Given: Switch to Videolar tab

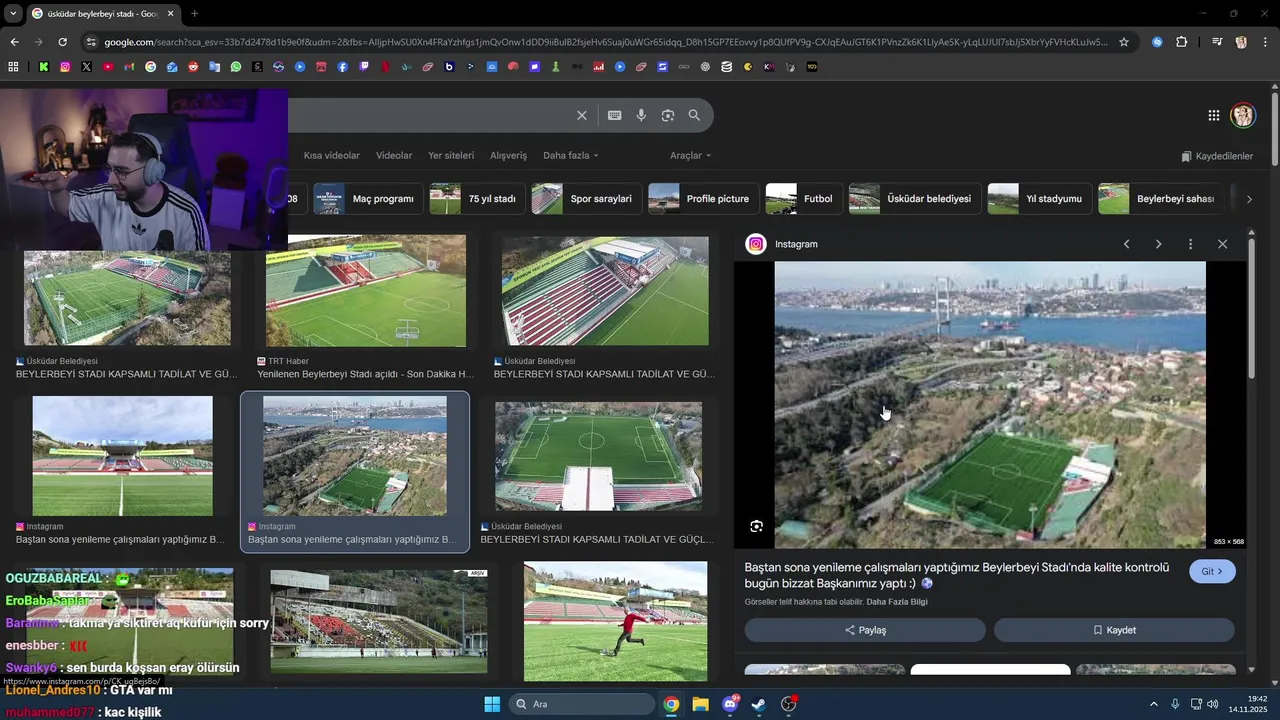Looking at the screenshot, I should pos(394,155).
